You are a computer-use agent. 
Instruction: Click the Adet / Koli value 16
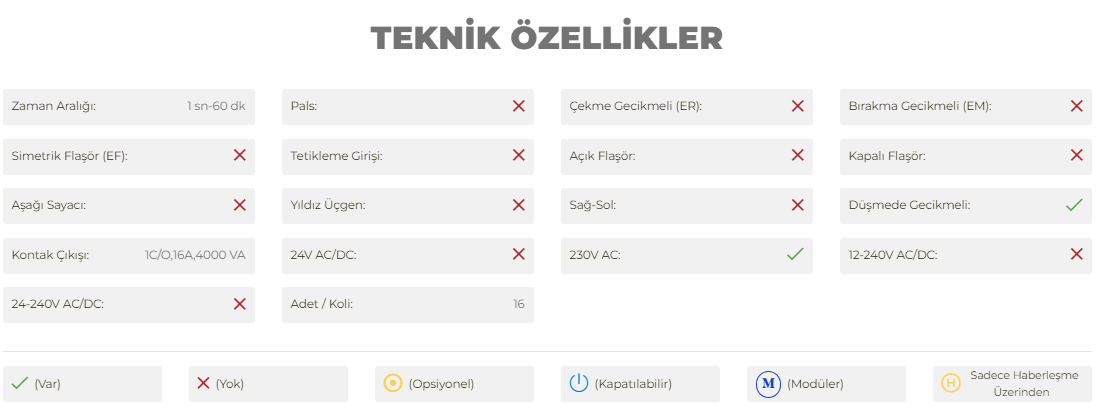point(519,304)
